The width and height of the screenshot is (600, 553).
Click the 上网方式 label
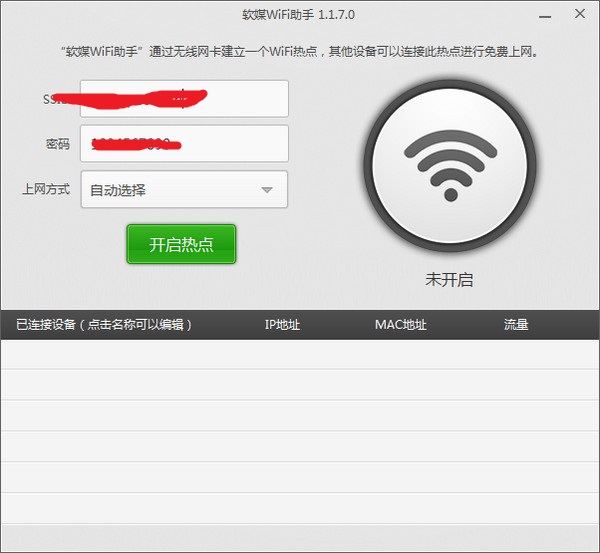tap(46, 189)
